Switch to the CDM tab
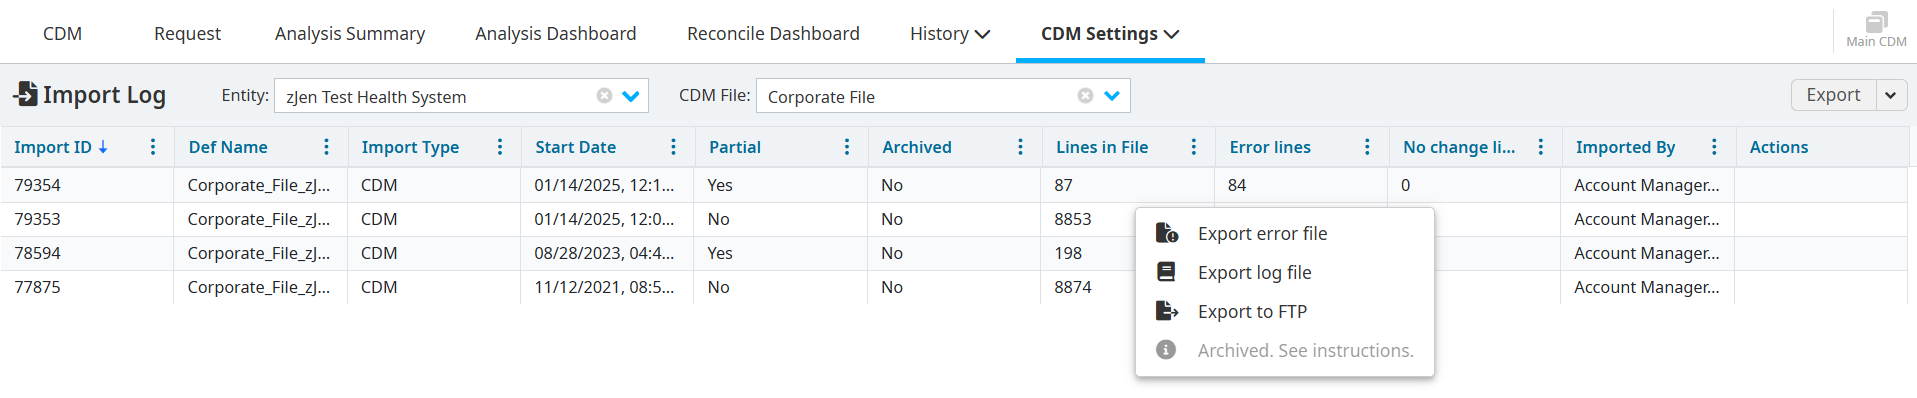Image resolution: width=1917 pixels, height=398 pixels. click(x=62, y=33)
